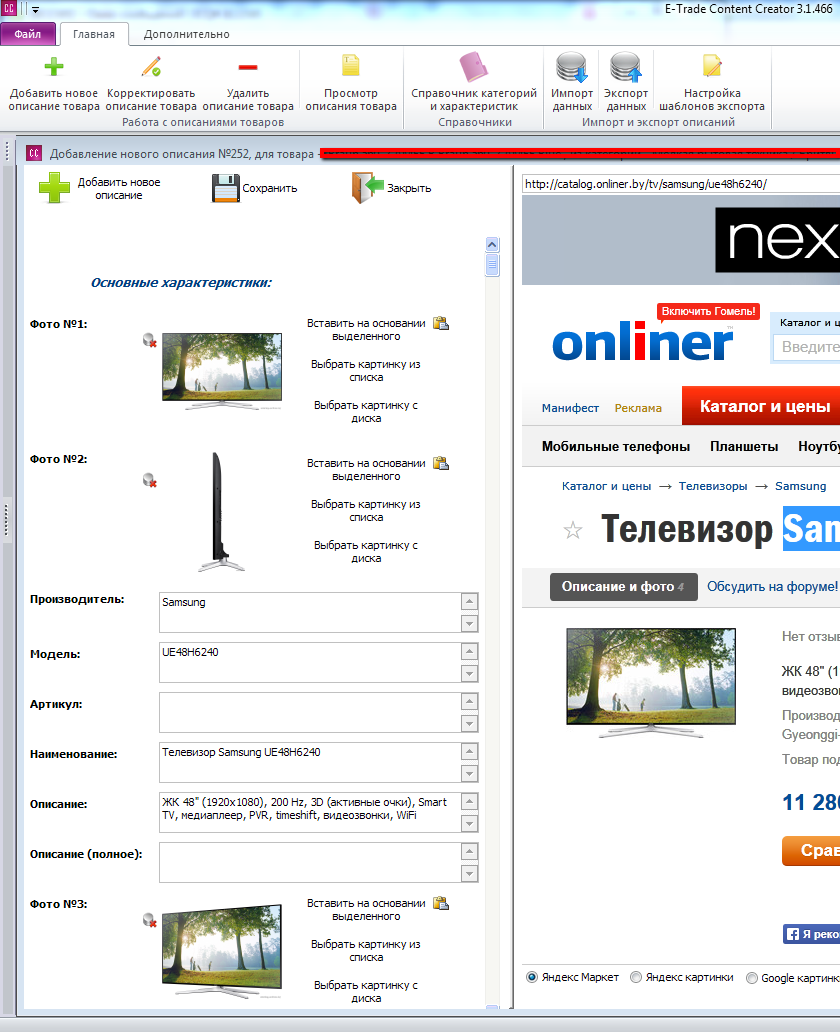This screenshot has width=840, height=1032.
Task: Open Мобильные телефоны category menu
Action: click(x=616, y=446)
